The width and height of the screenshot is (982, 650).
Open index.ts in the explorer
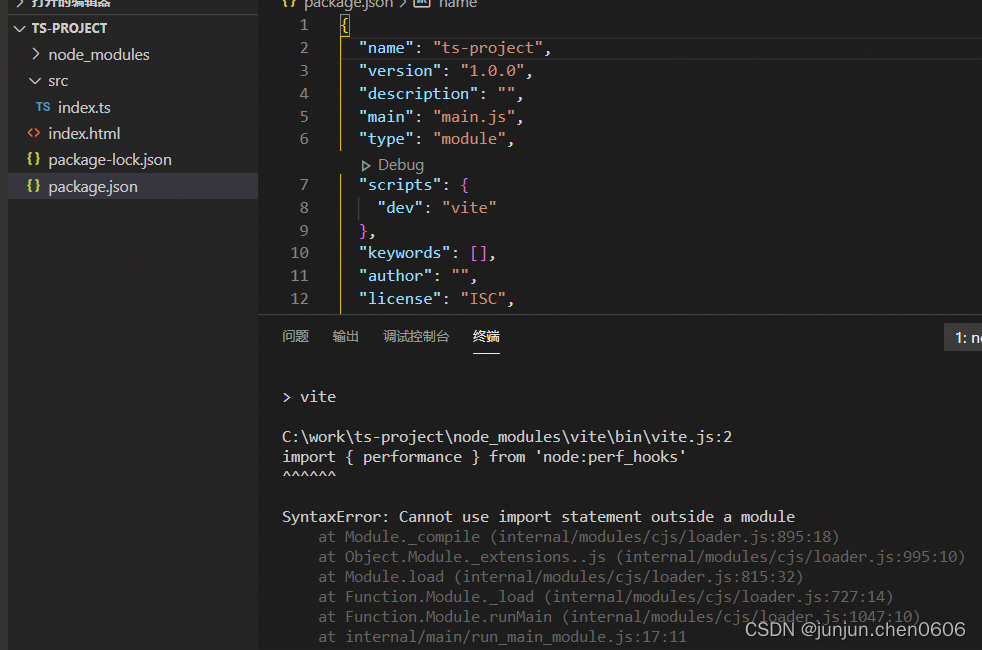coord(84,108)
